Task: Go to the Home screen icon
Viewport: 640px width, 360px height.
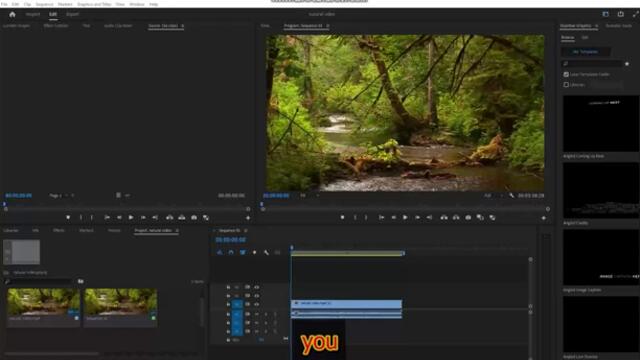Action: pos(12,14)
